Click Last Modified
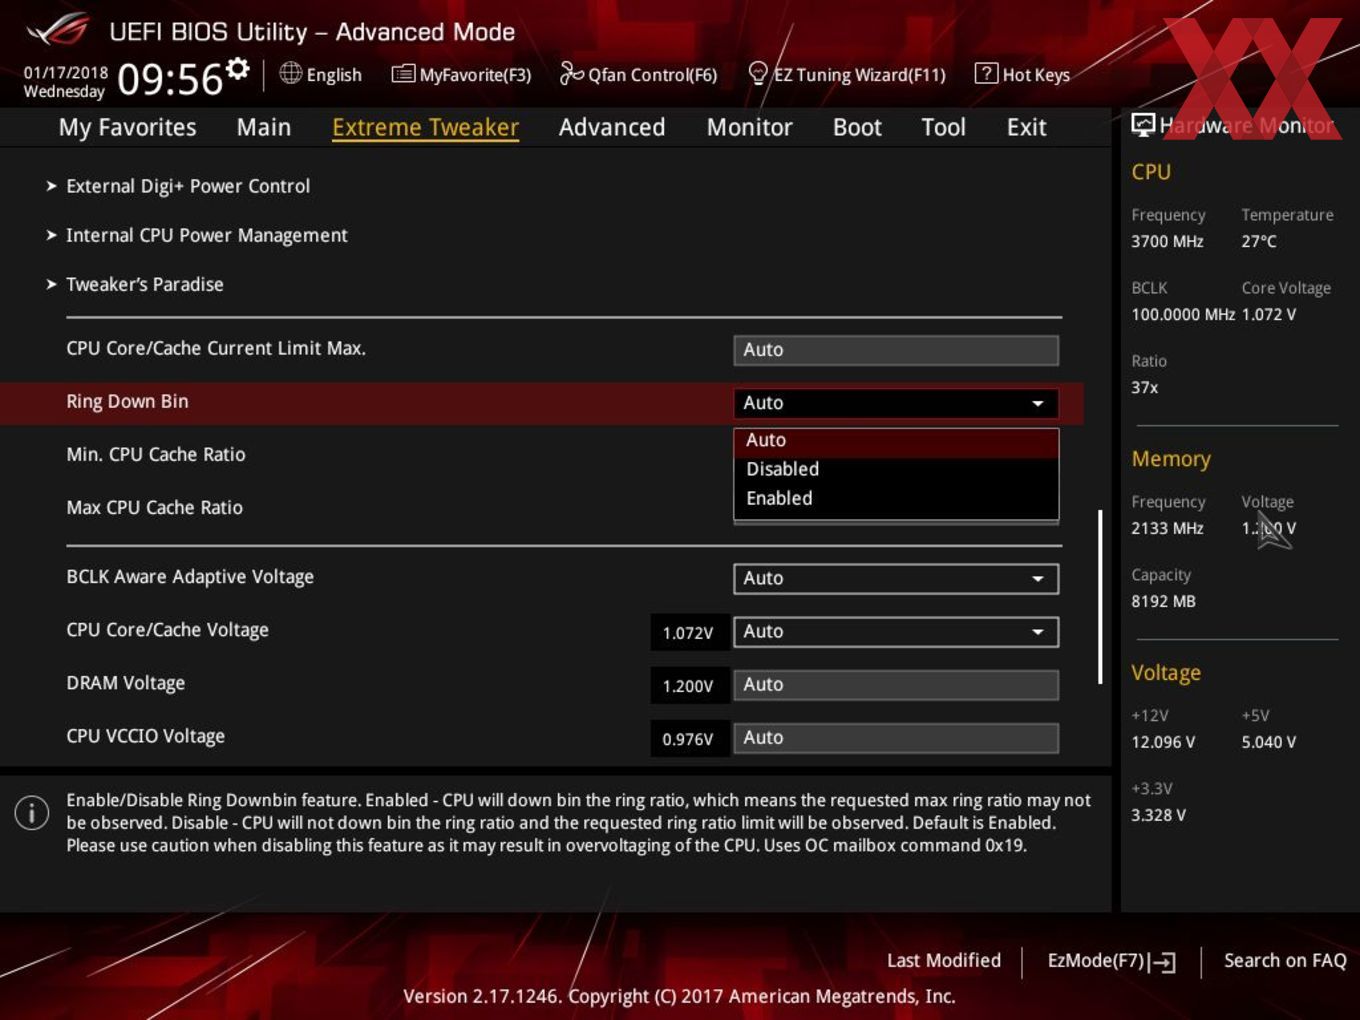Screen dimensions: 1360x1020 (944, 960)
